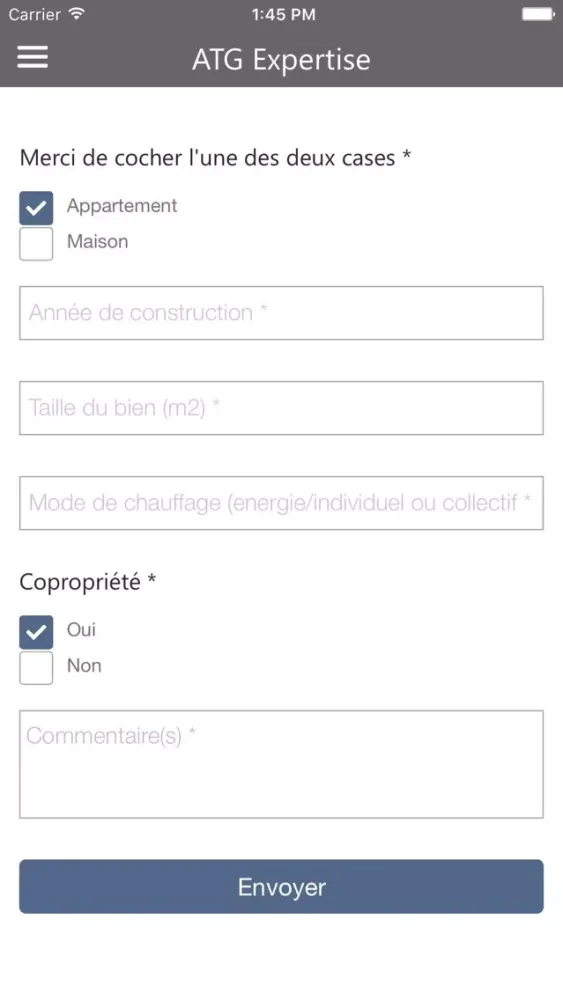Tap the Wi-Fi signal icon in status bar
This screenshot has width=563, height=1000.
tap(77, 13)
